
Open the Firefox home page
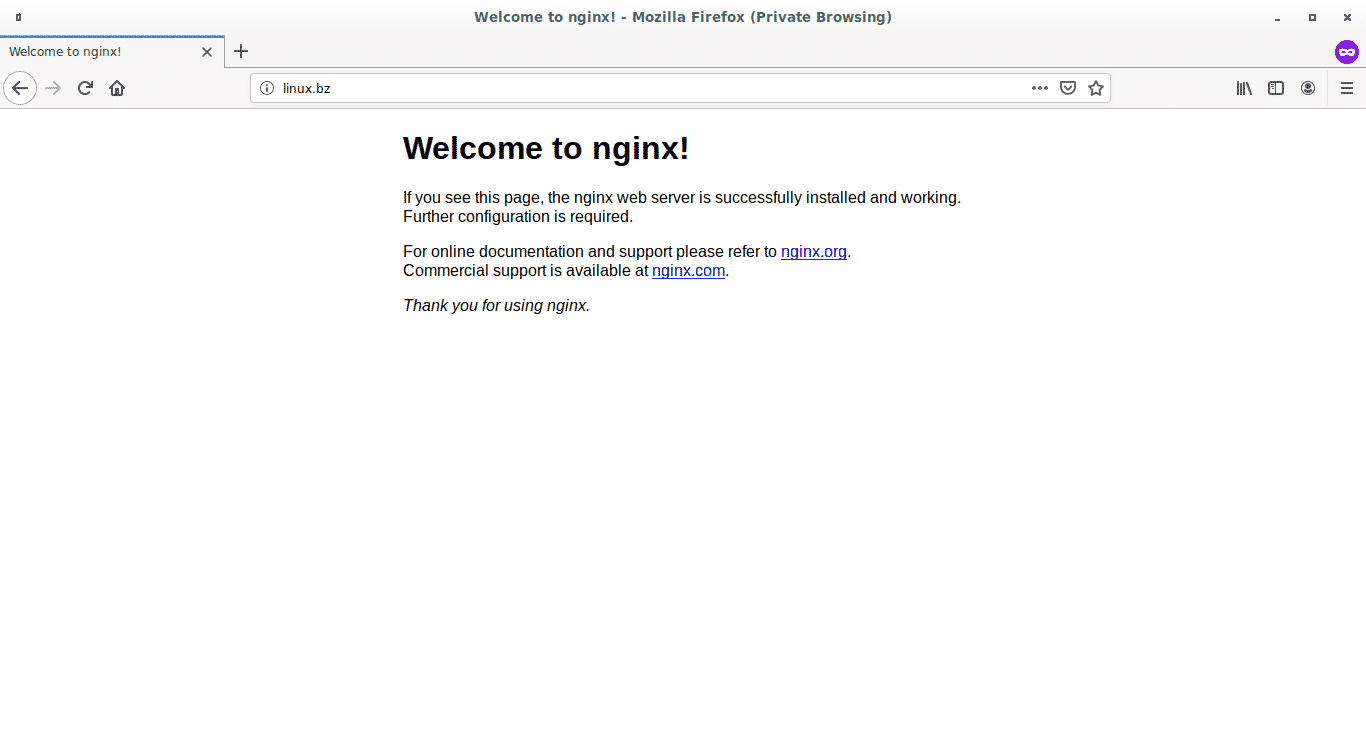pyautogui.click(x=117, y=88)
